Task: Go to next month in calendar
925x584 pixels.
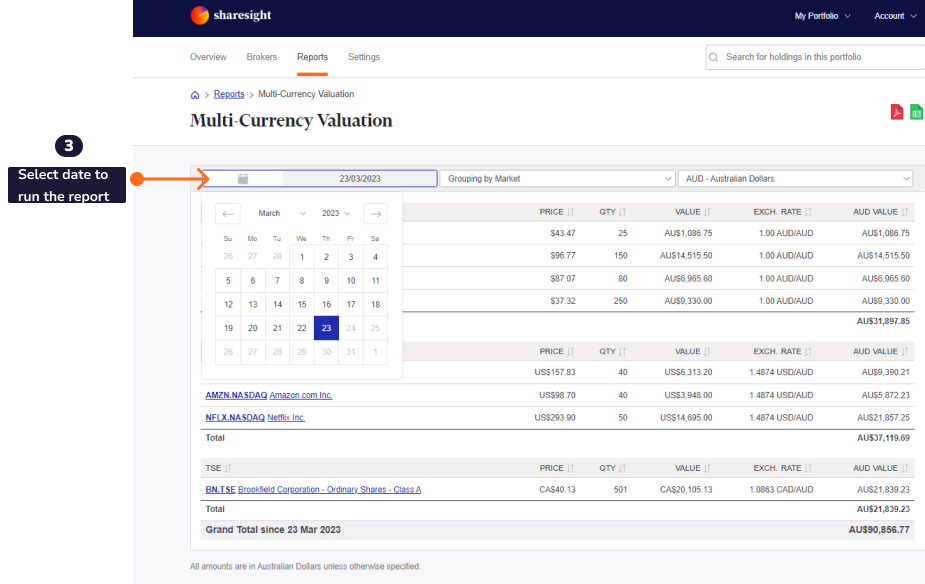Action: tap(375, 214)
